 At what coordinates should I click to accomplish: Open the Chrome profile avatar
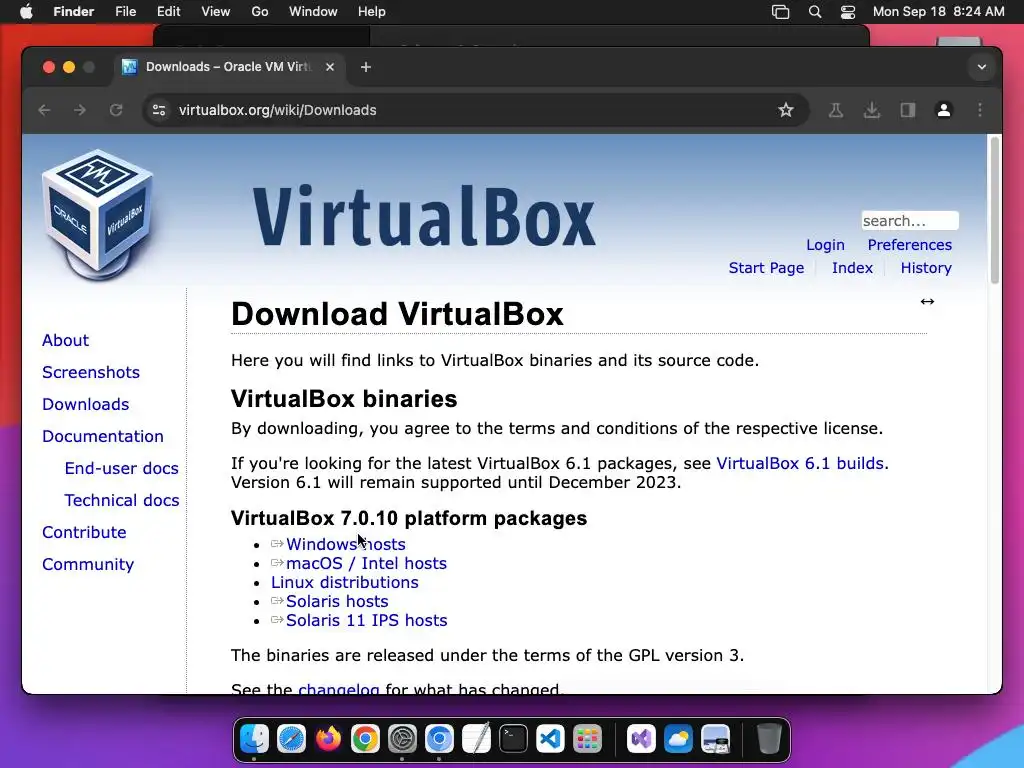coord(944,110)
